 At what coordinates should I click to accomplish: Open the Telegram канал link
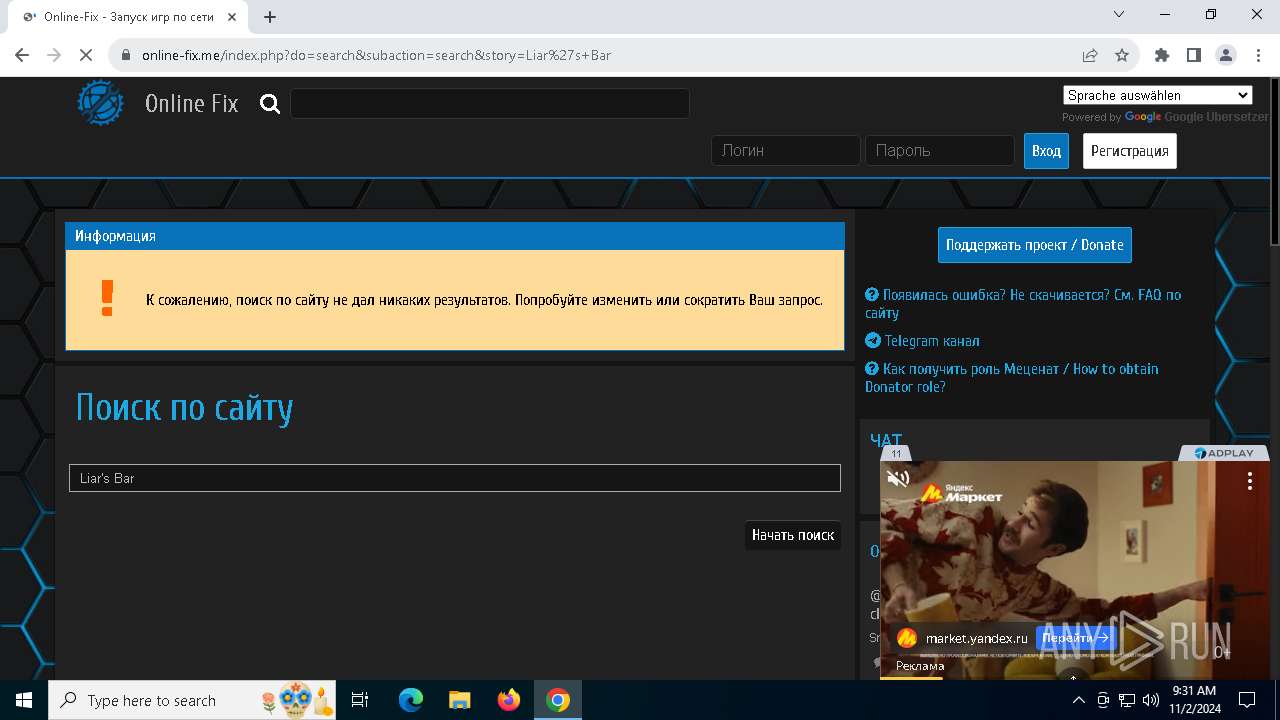pos(932,341)
